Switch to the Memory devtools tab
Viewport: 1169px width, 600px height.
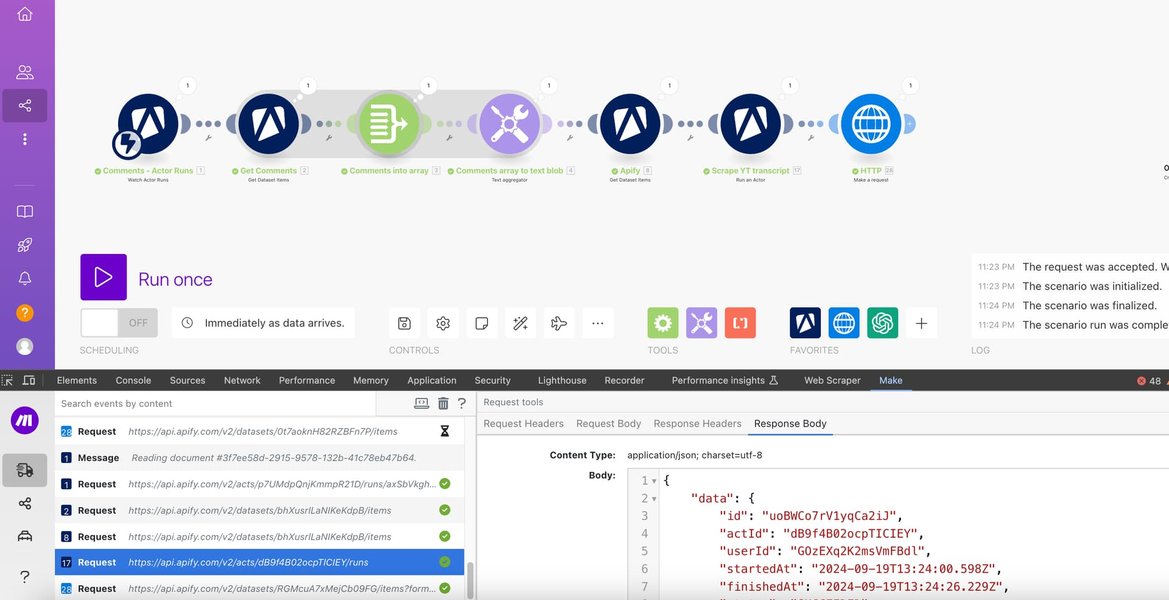pos(371,380)
